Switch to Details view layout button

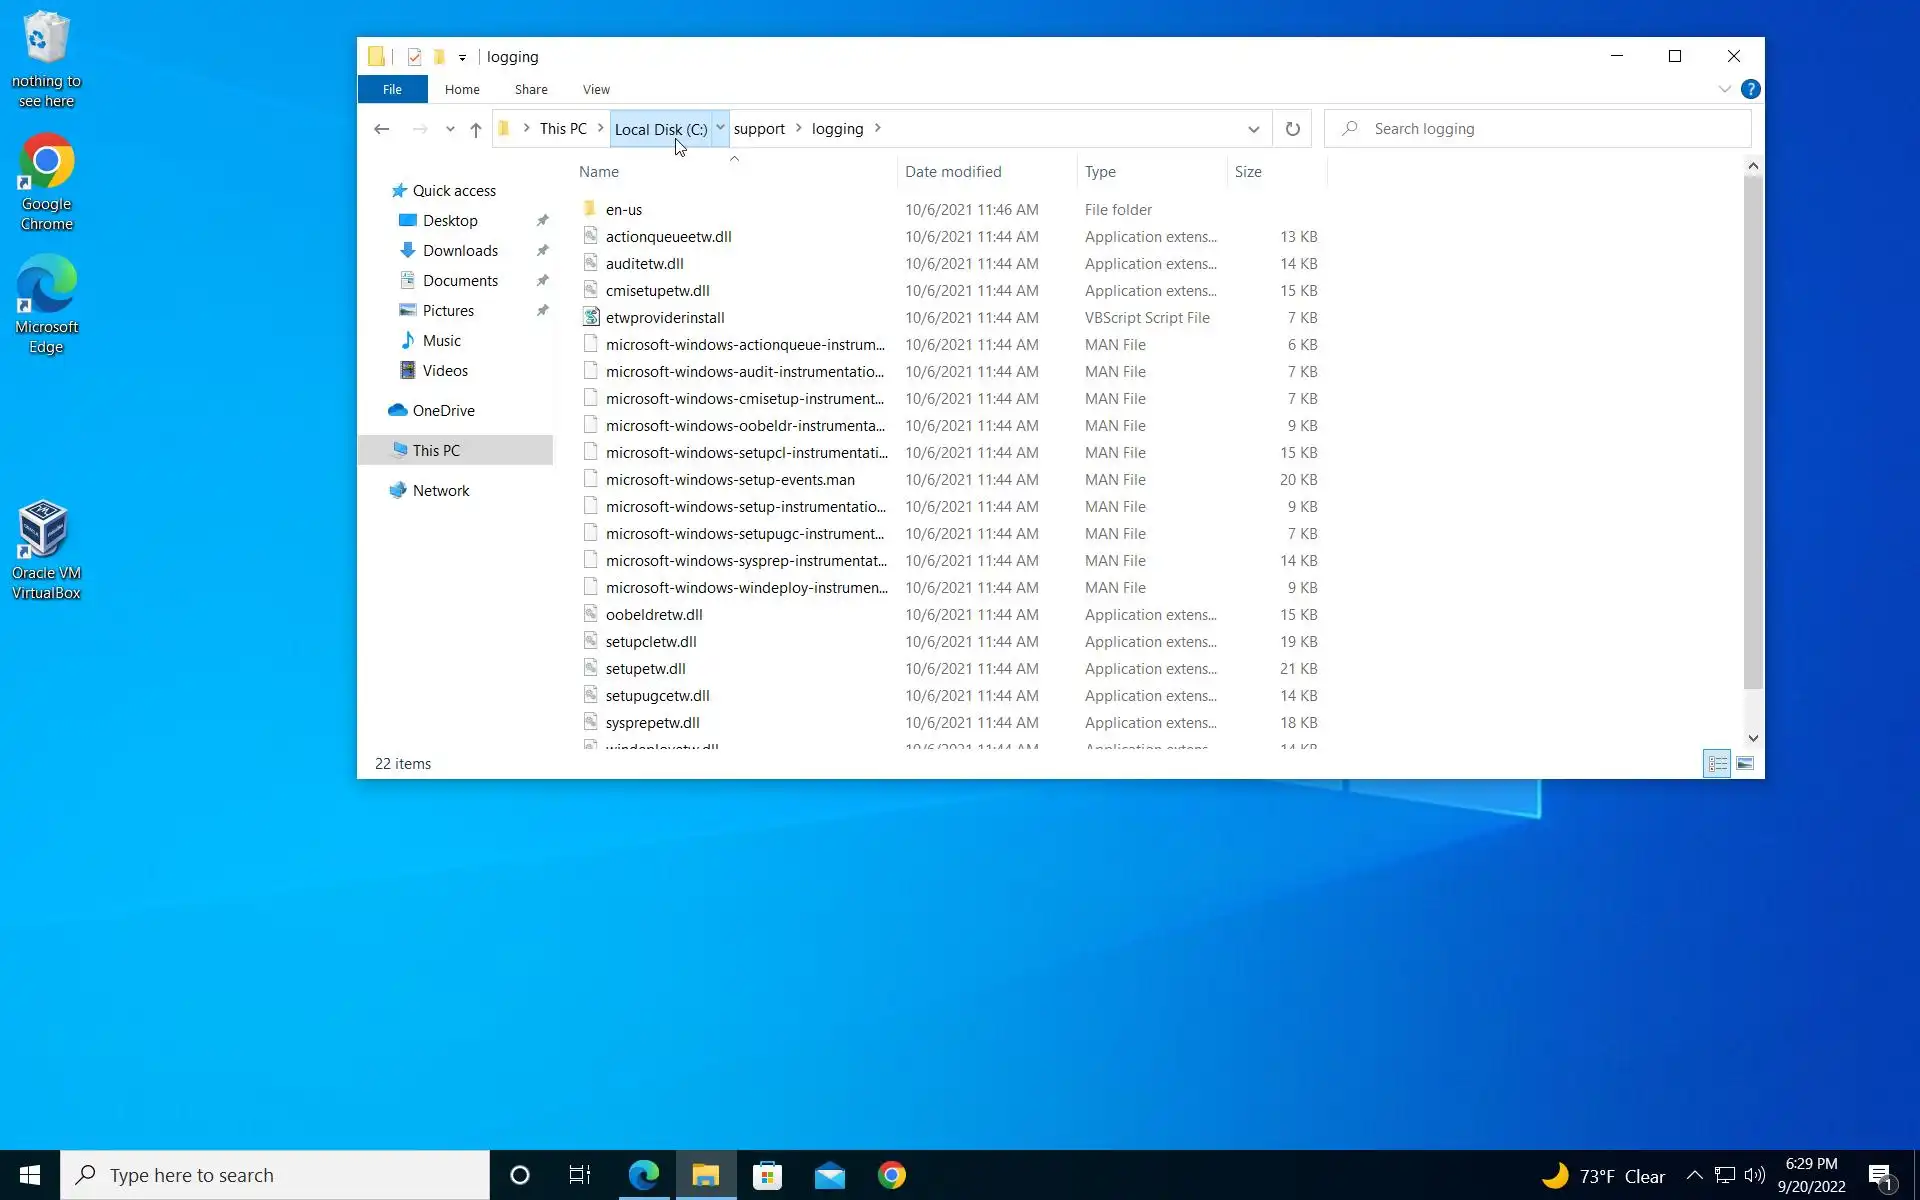click(1717, 764)
